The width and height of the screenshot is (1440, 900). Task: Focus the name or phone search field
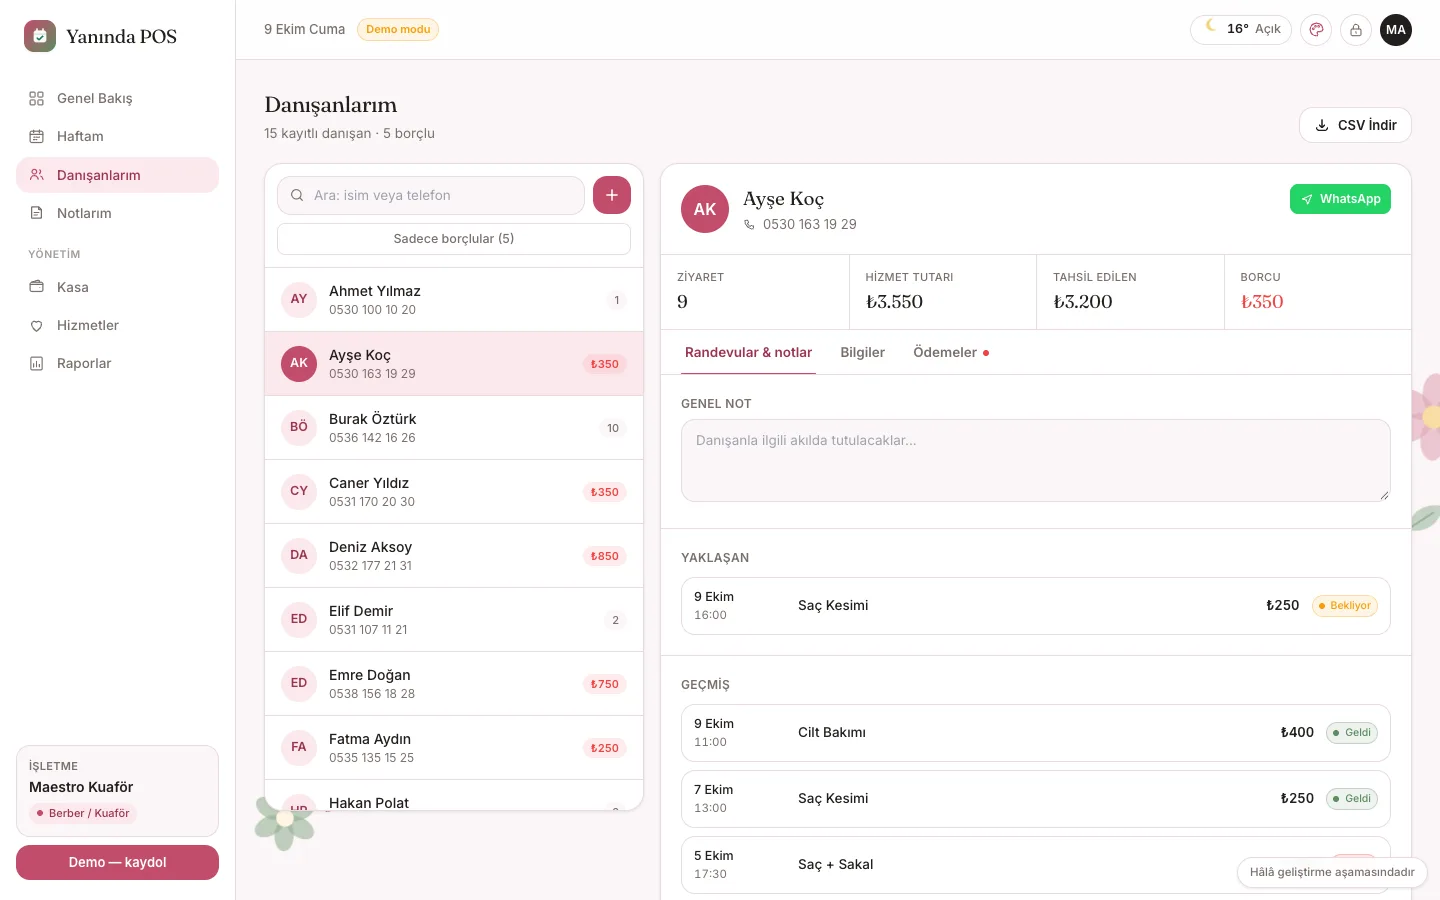tap(431, 195)
